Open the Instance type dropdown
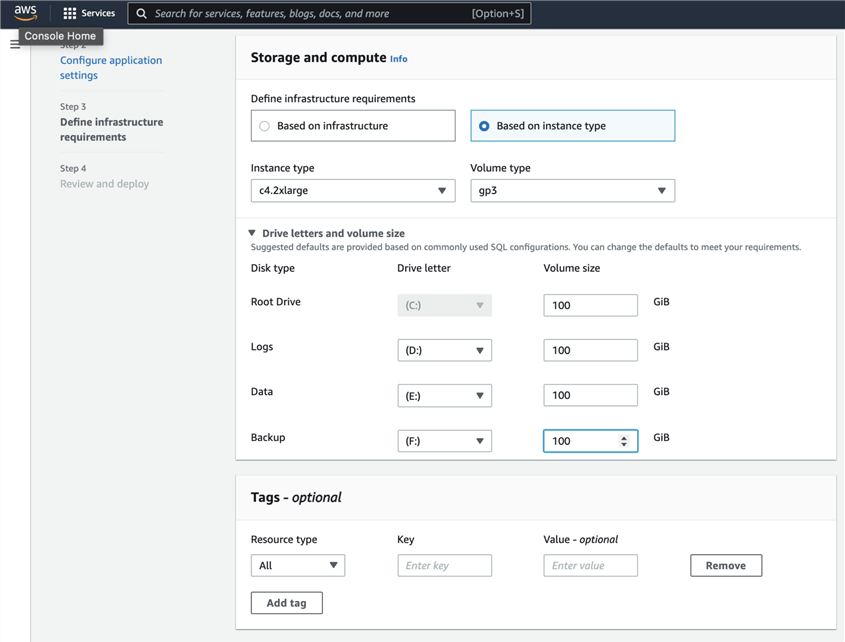 [x=352, y=191]
